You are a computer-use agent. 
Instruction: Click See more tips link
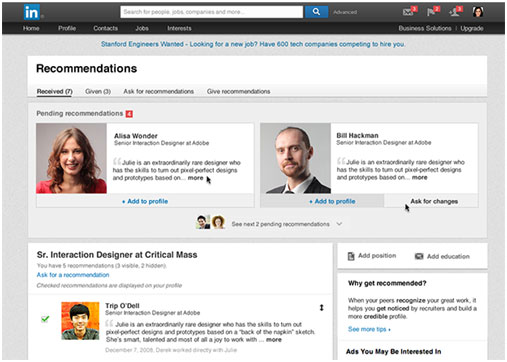pos(369,329)
